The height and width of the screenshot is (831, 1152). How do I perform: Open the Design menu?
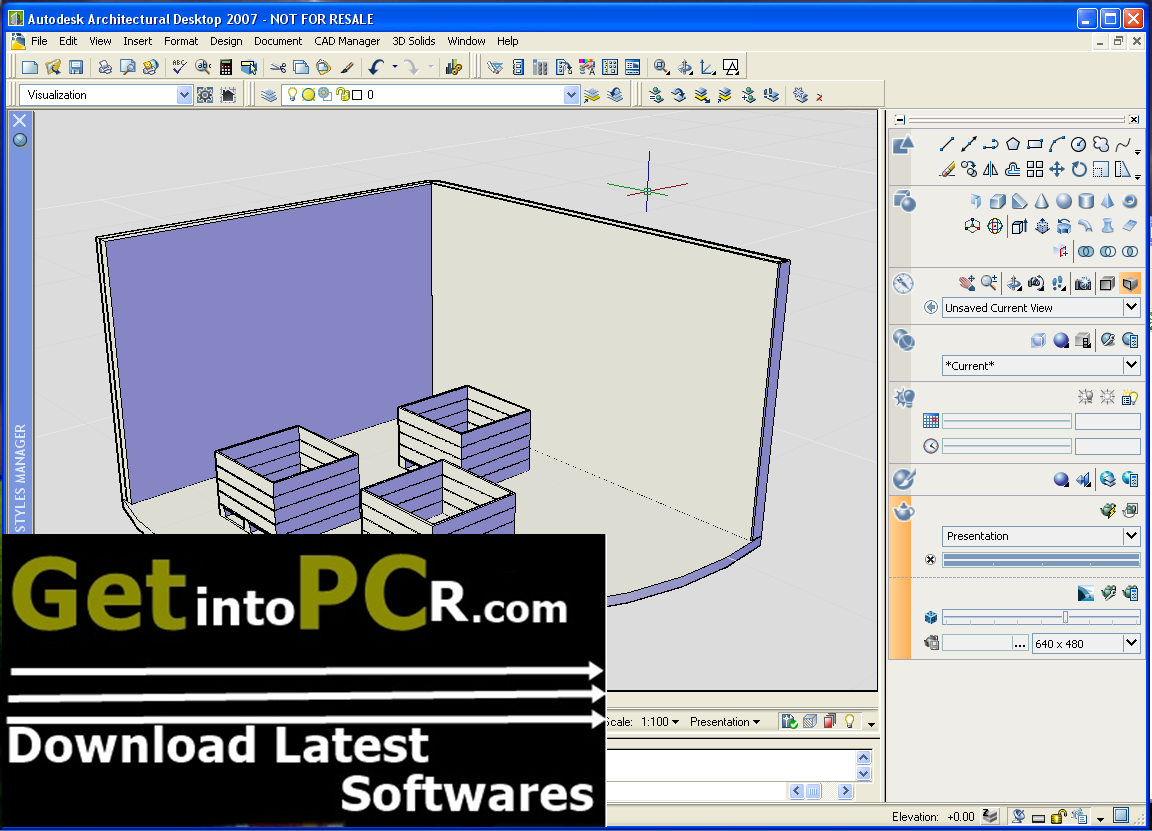(x=226, y=41)
